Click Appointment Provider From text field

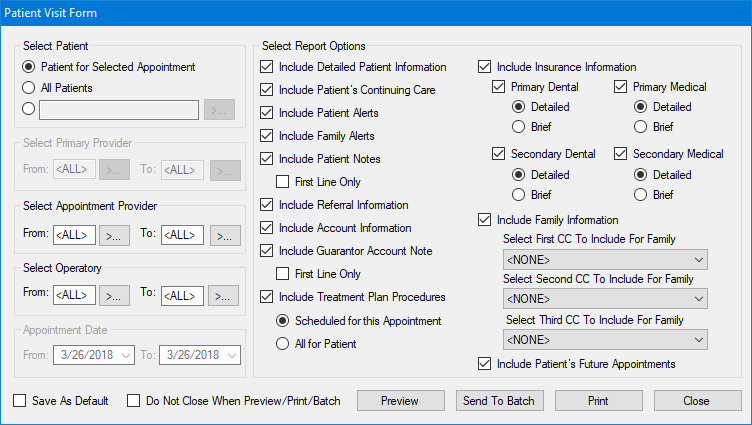[x=74, y=236]
